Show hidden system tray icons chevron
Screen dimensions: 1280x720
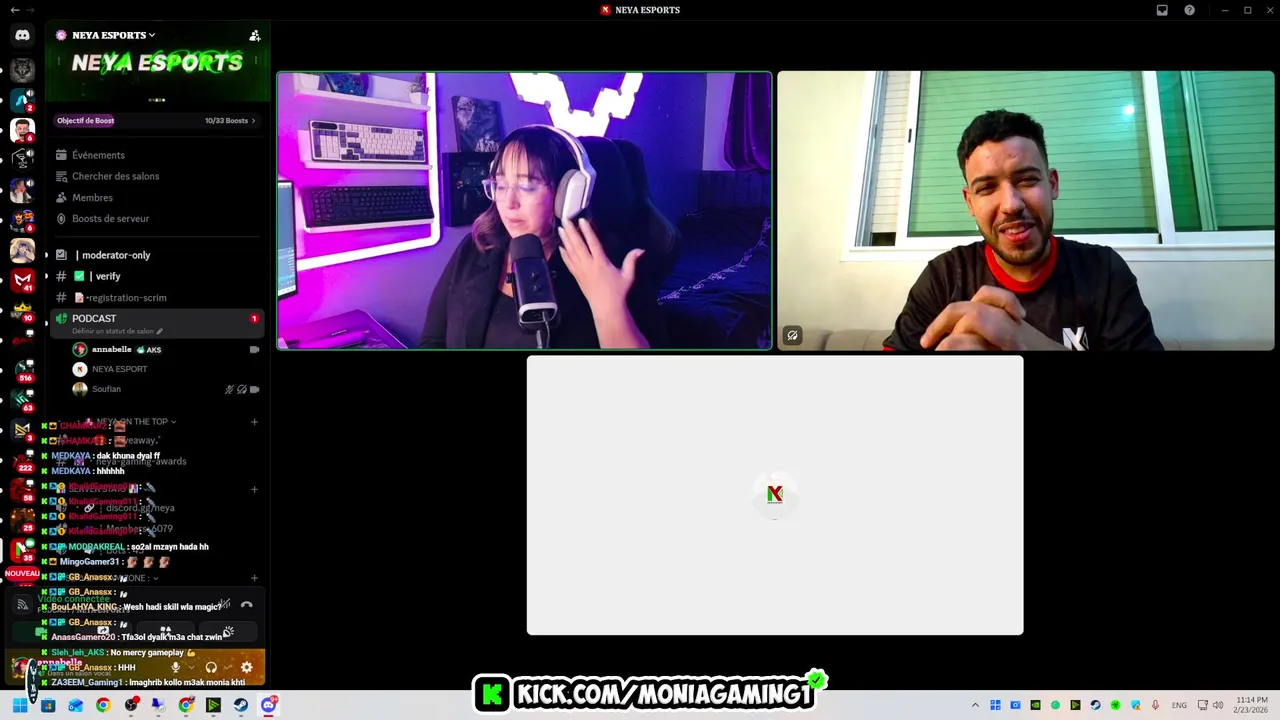click(975, 705)
